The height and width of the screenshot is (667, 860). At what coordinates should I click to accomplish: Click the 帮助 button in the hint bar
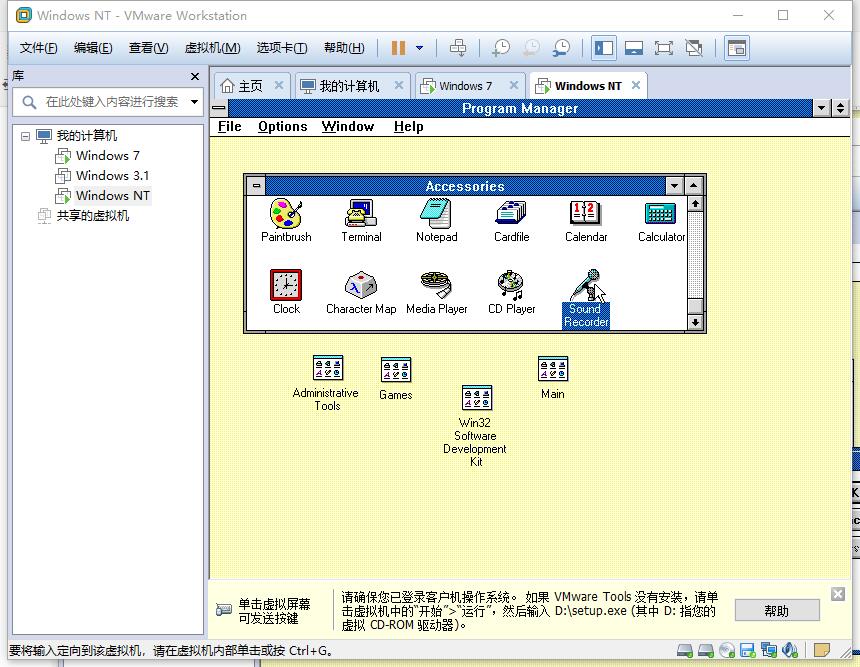[x=777, y=611]
